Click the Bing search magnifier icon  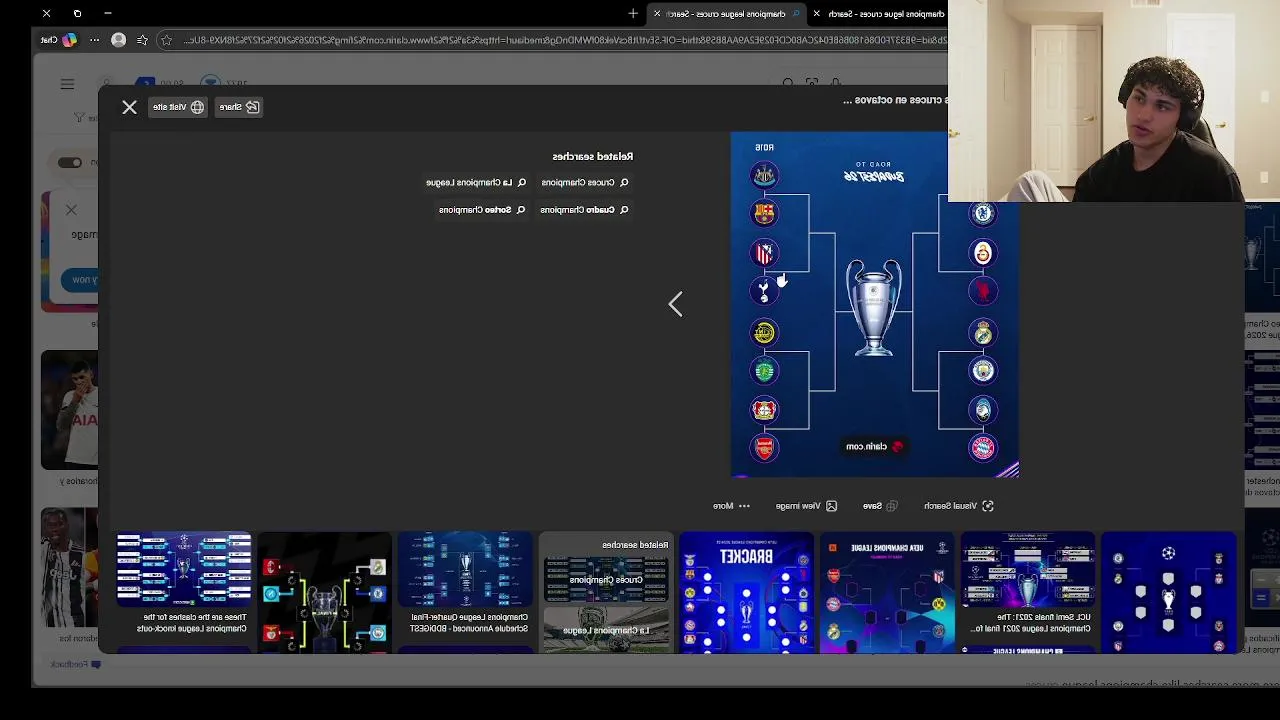pos(788,84)
